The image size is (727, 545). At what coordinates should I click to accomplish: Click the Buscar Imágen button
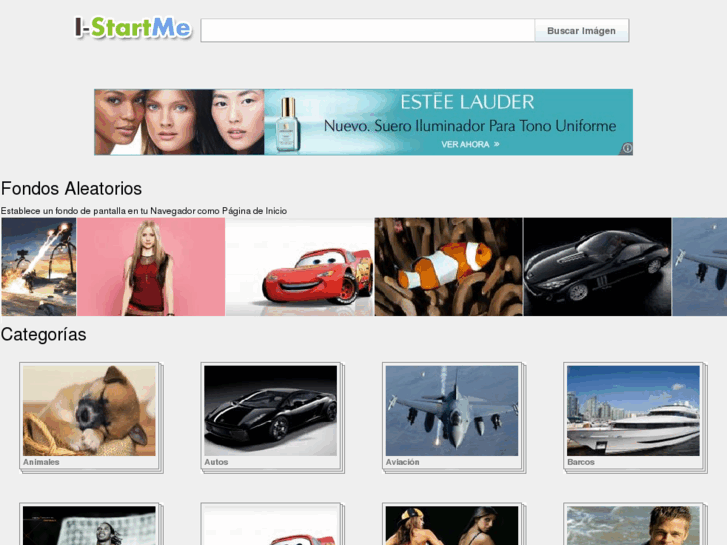tap(581, 31)
